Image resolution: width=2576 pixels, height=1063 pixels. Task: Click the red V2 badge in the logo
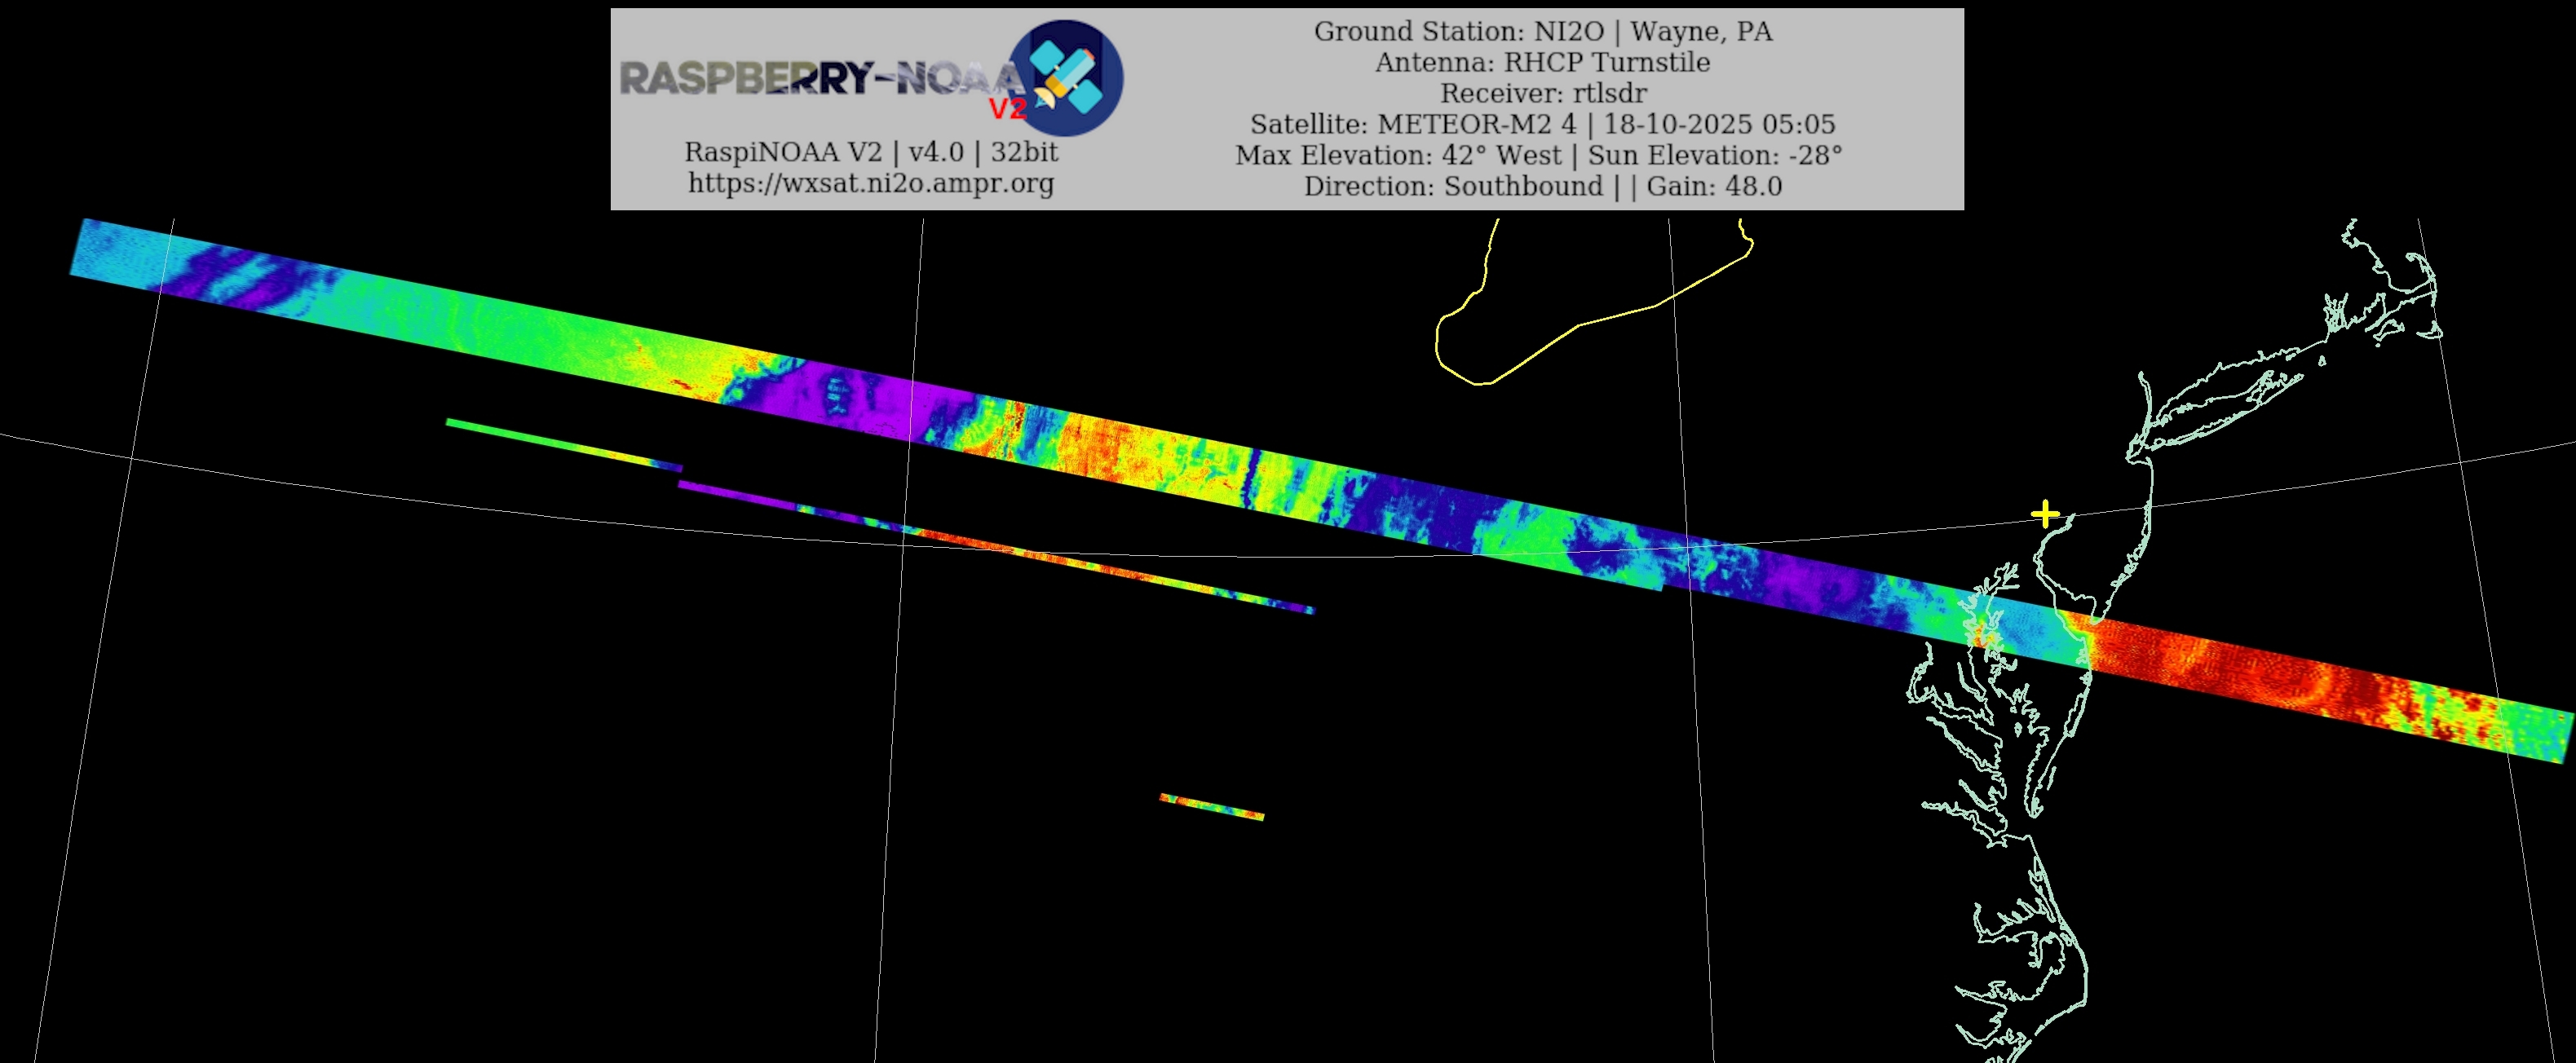pos(1007,108)
